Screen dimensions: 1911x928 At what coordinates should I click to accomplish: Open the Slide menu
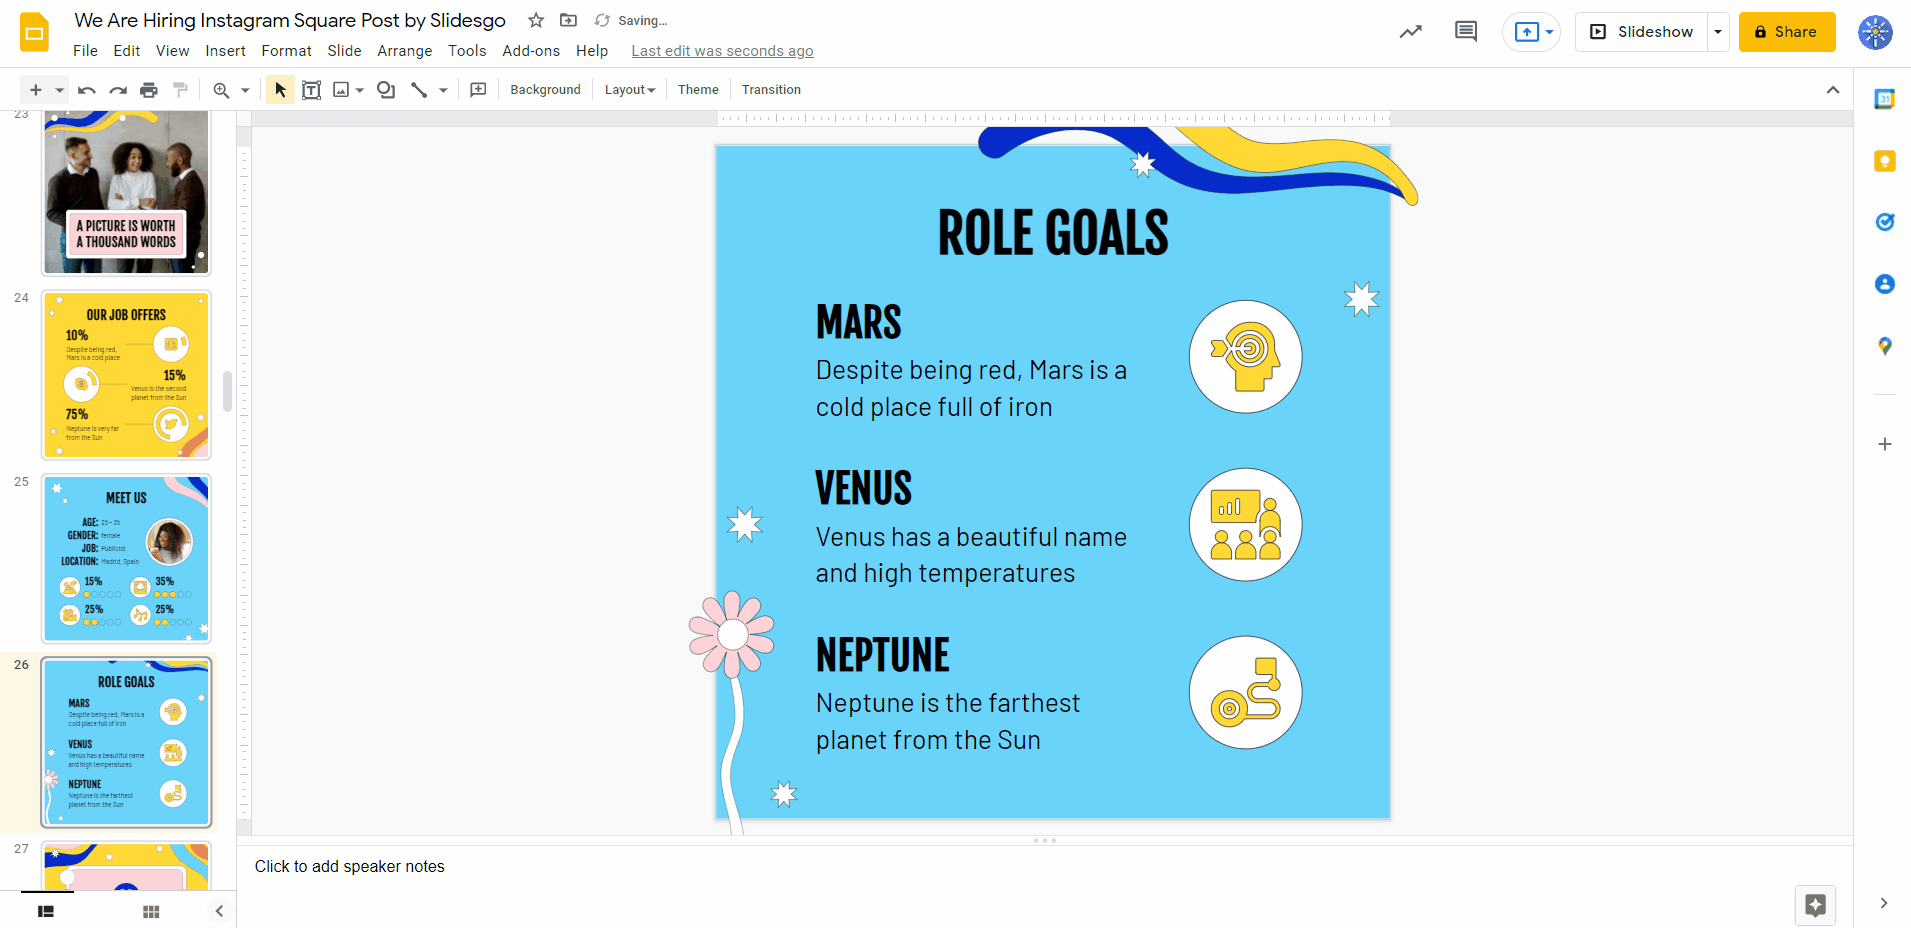click(344, 51)
